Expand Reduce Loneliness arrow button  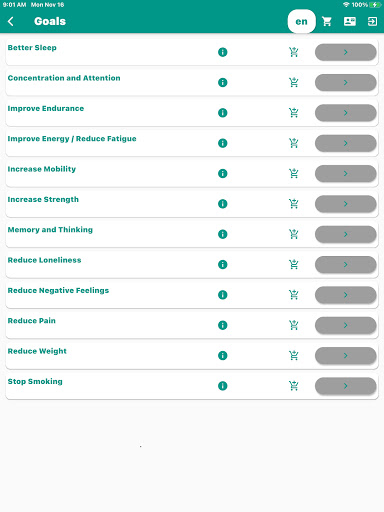click(346, 265)
